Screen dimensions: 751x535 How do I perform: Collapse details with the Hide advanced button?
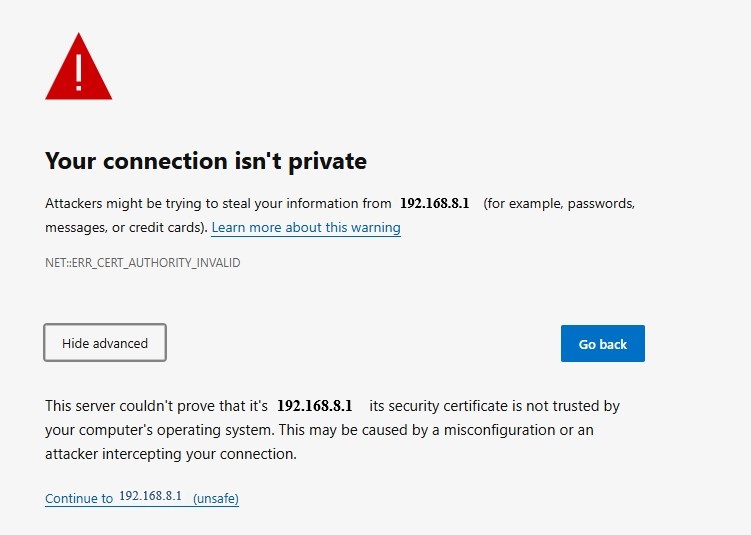click(x=105, y=342)
